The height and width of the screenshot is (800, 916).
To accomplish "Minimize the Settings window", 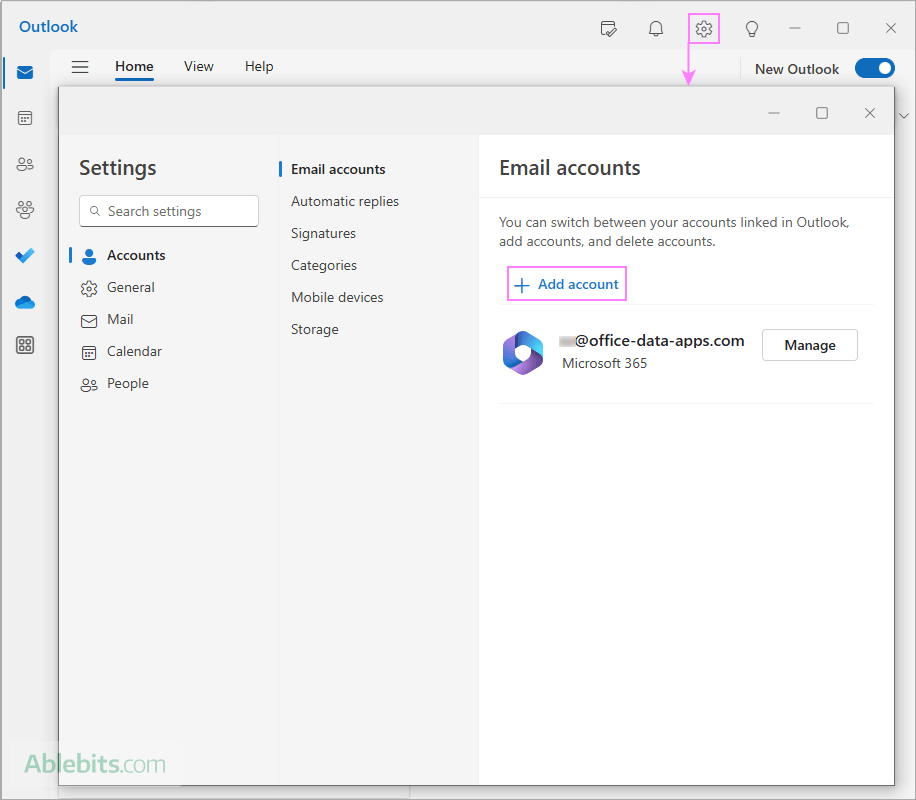I will (774, 113).
